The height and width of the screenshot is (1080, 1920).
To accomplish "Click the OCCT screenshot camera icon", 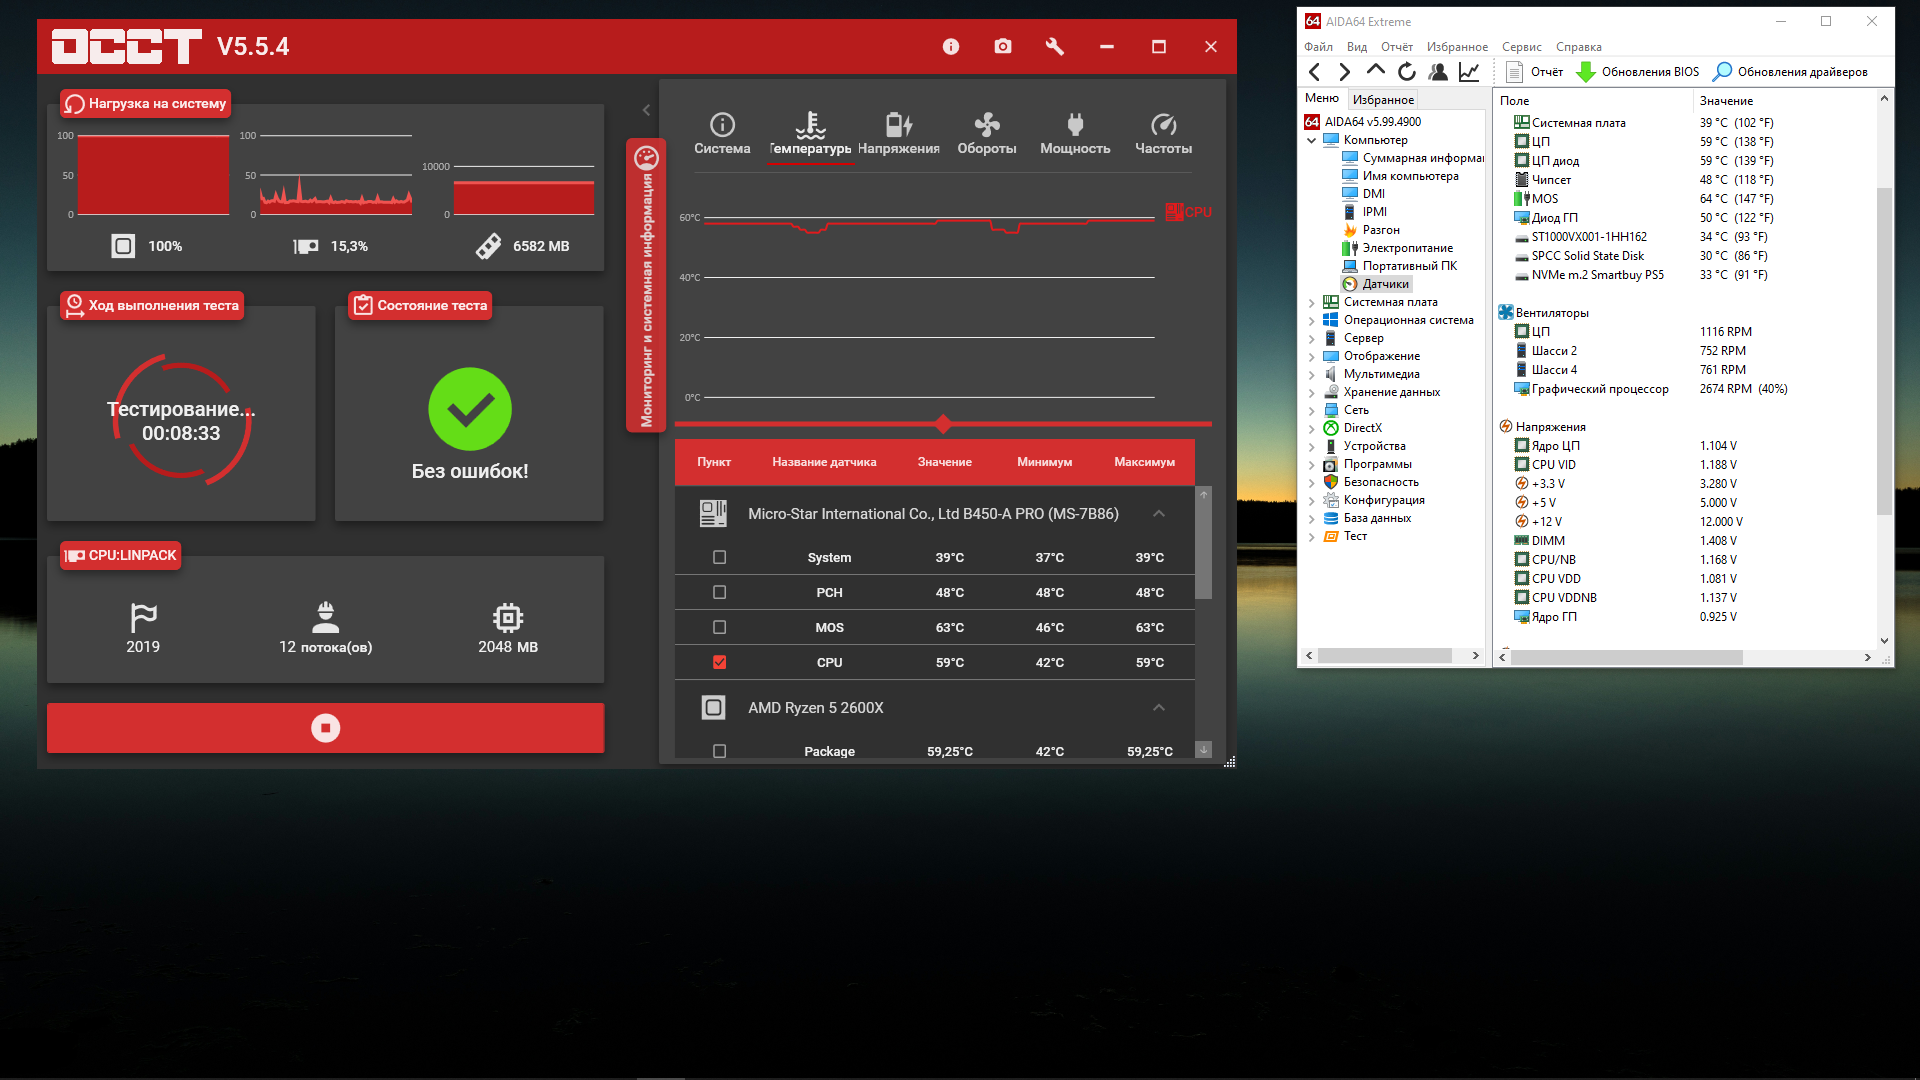I will tap(1002, 46).
